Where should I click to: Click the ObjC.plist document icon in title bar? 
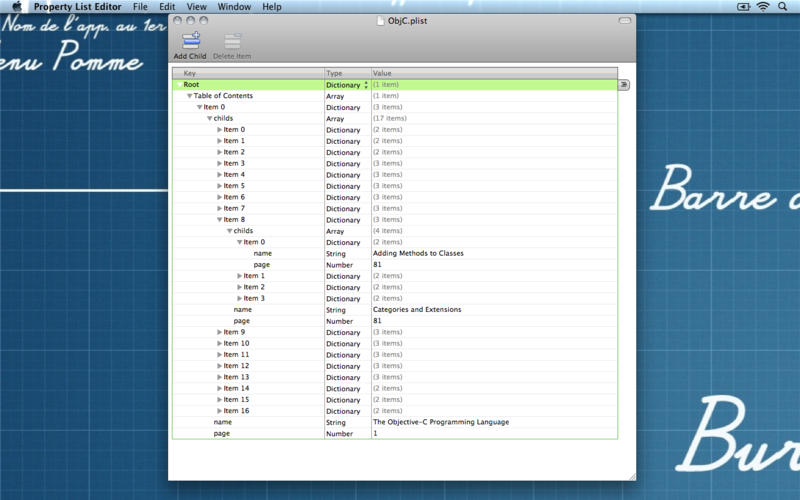380,20
